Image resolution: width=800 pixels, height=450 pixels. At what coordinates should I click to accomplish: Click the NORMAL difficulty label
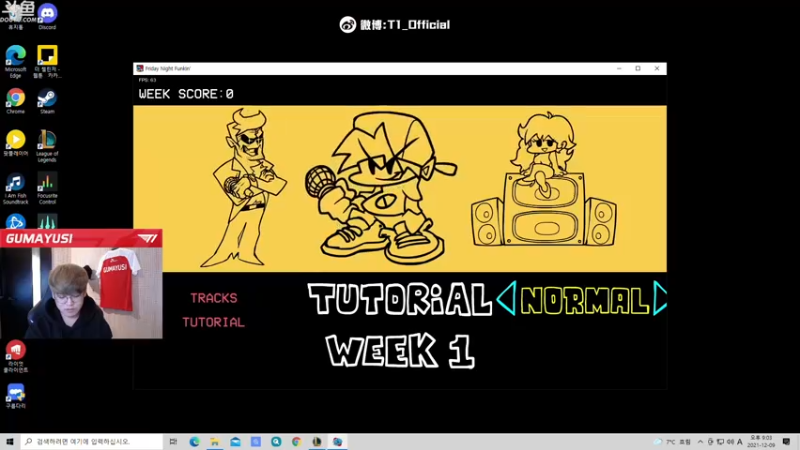pos(585,301)
